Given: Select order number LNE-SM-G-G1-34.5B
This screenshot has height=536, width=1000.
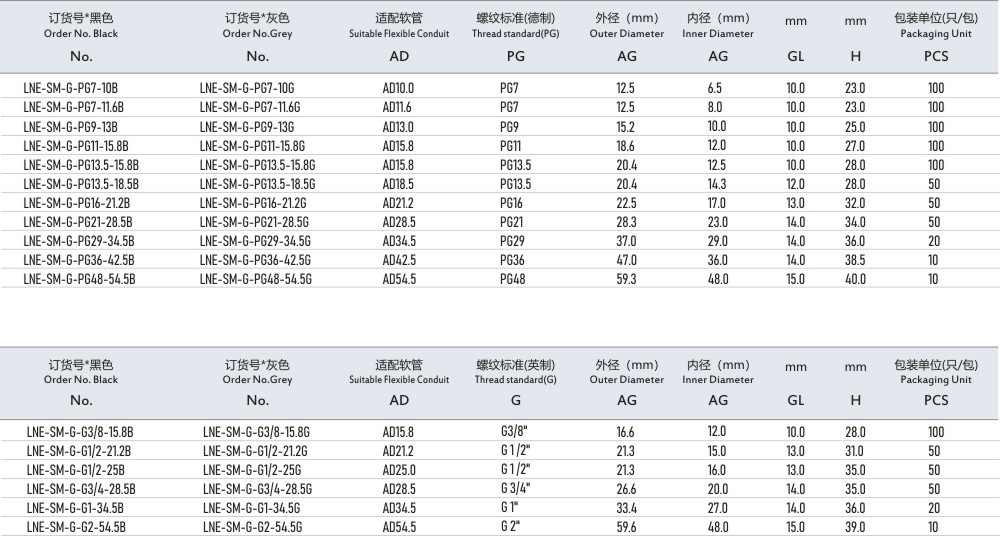Looking at the screenshot, I should 77,508.
